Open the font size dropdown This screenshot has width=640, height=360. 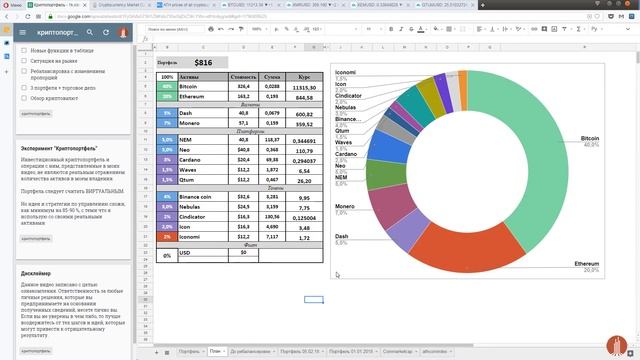tap(372, 29)
